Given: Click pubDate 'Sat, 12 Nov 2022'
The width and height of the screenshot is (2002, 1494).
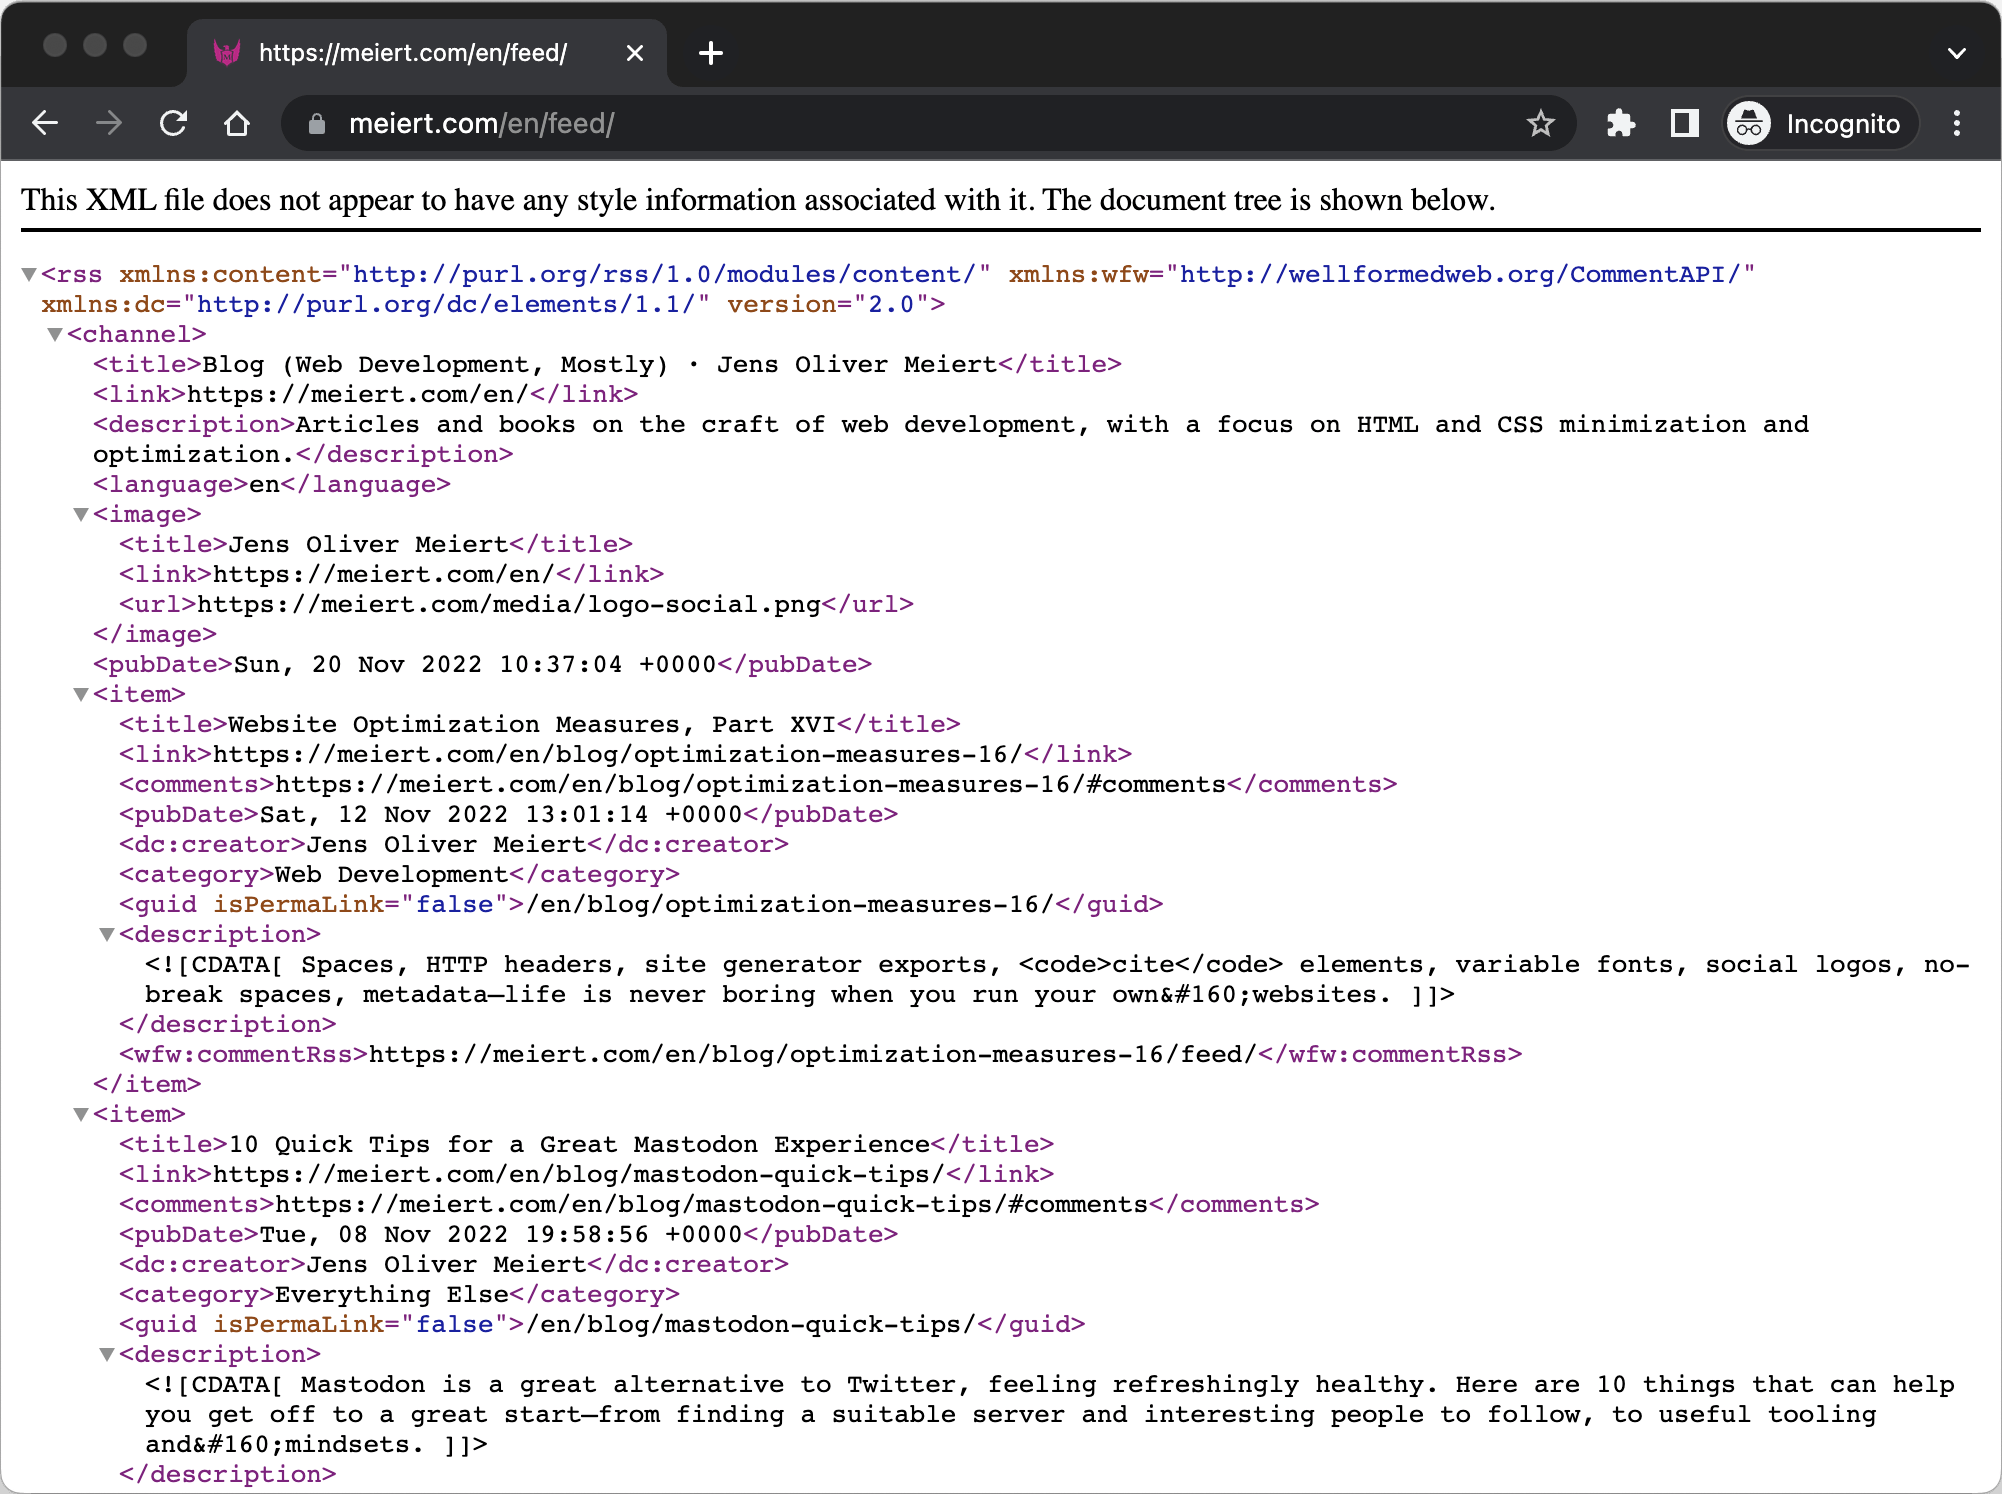Looking at the screenshot, I should pos(508,814).
